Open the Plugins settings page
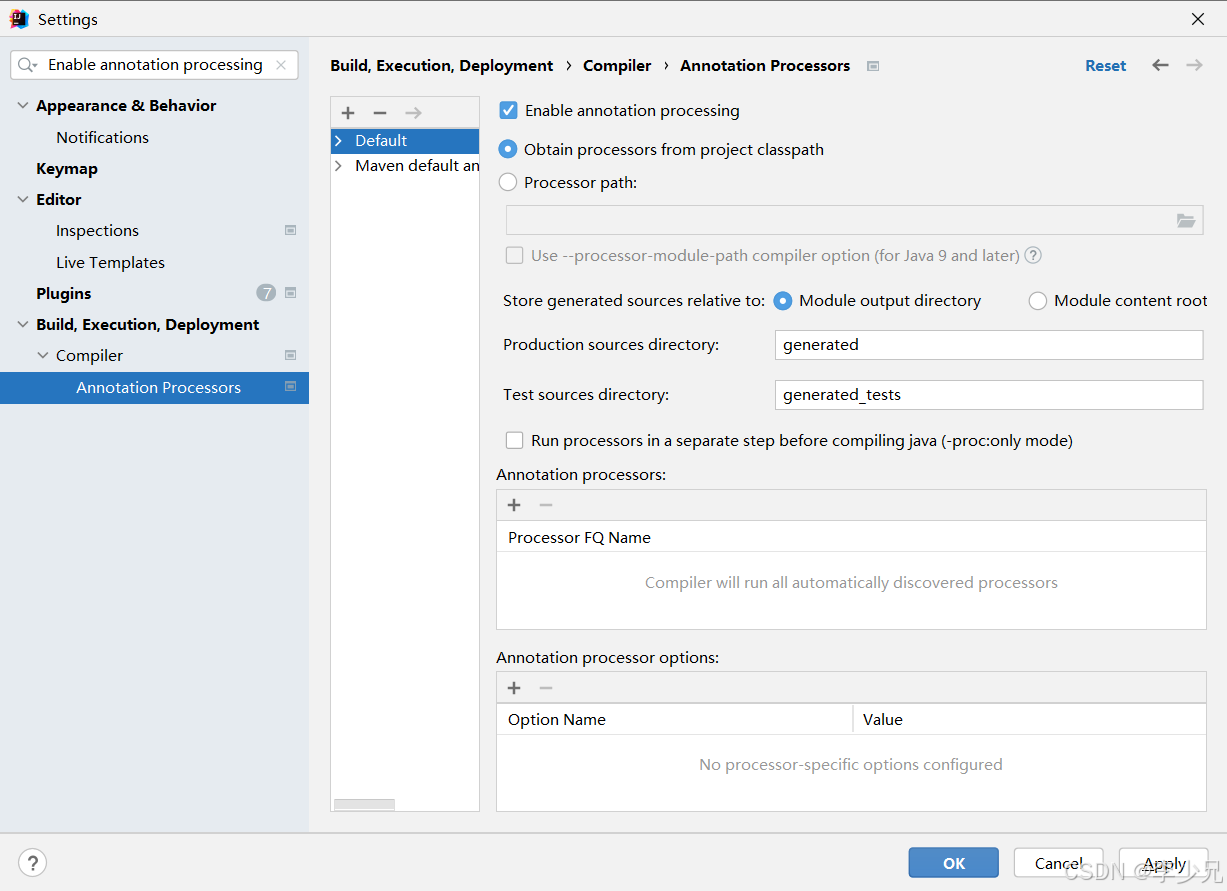This screenshot has height=891, width=1227. (64, 293)
